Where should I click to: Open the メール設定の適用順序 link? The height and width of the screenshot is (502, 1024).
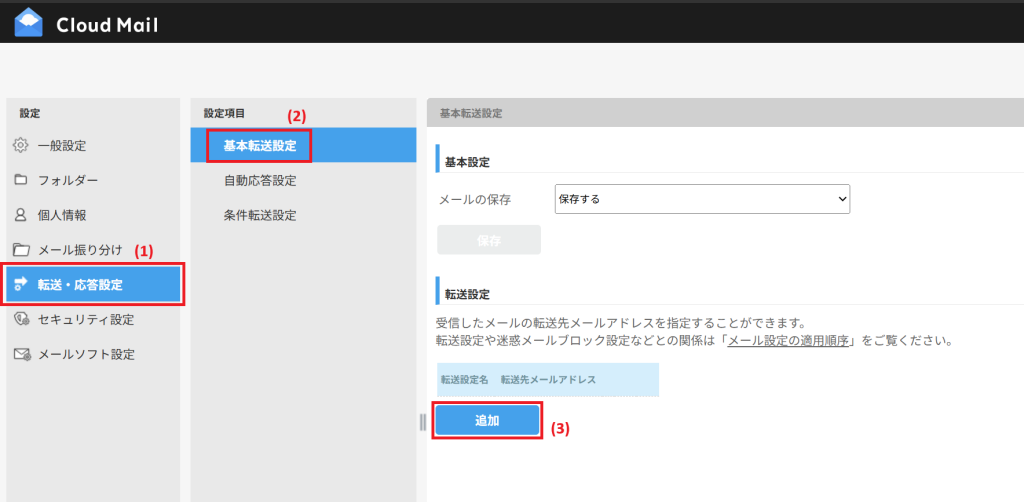point(788,341)
